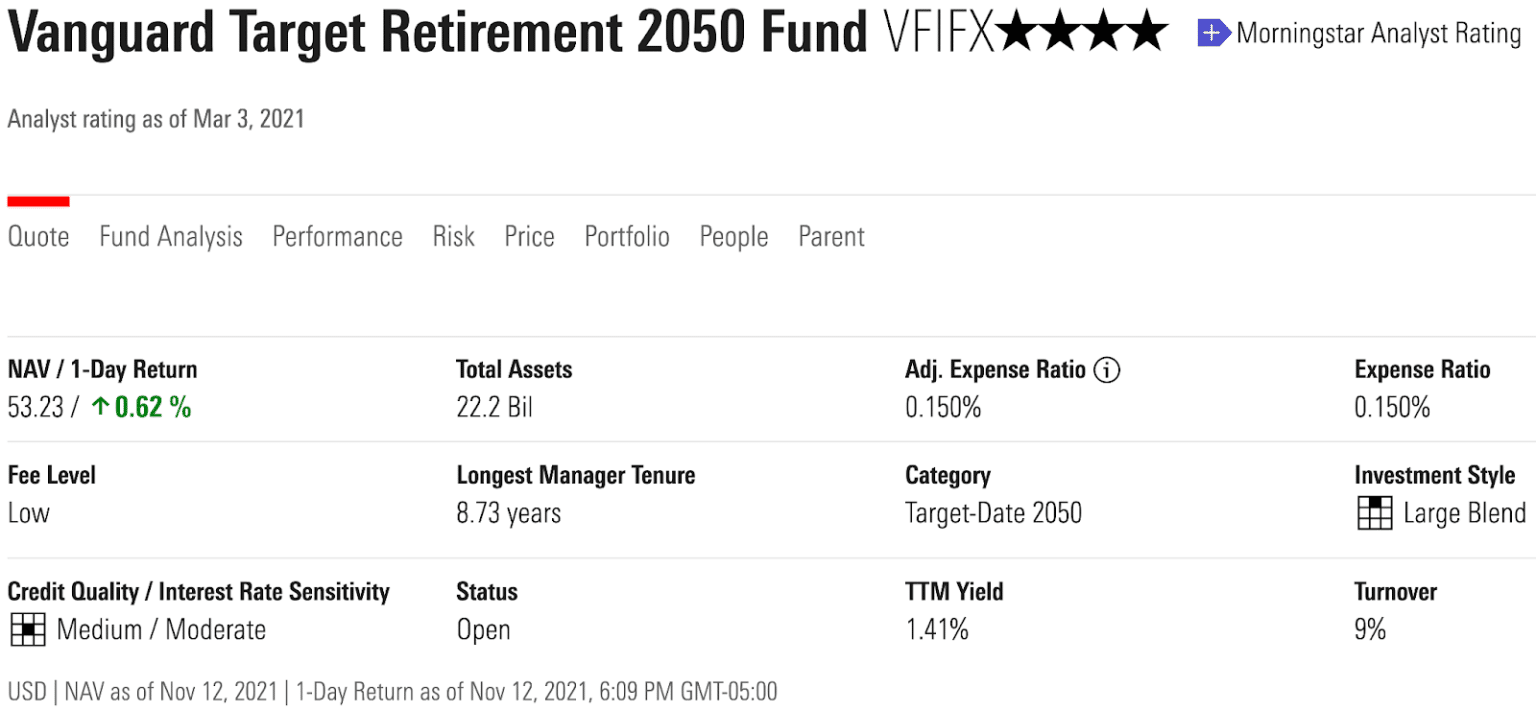Open the Fund Analysis section
This screenshot has width=1536, height=710.
click(x=170, y=236)
